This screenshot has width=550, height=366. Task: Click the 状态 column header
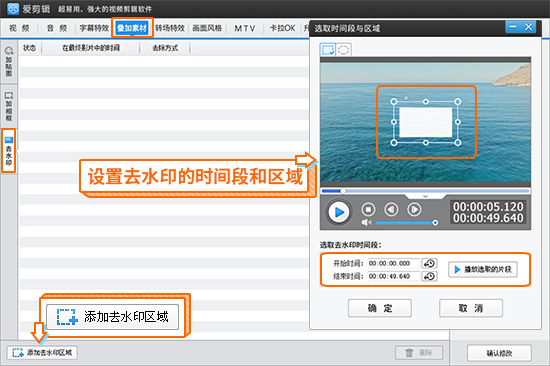click(x=29, y=48)
